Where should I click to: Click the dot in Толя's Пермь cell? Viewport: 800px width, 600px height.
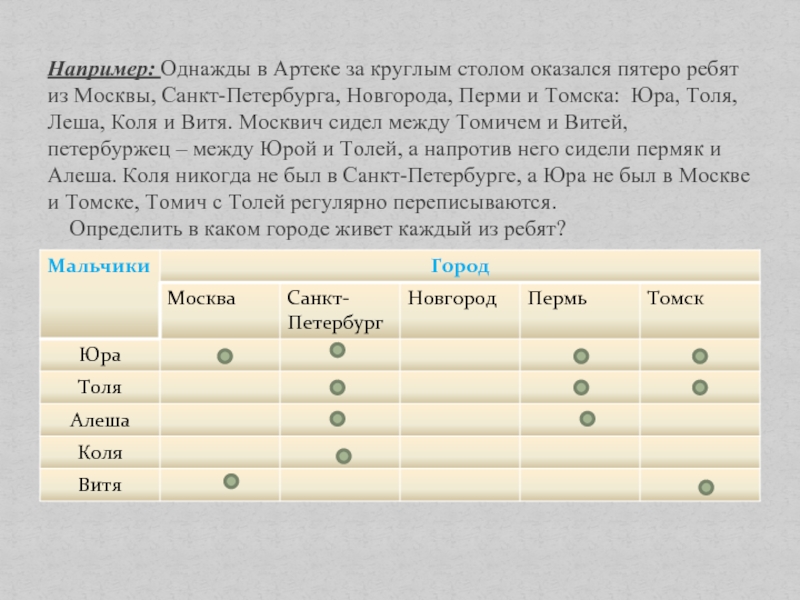click(581, 387)
